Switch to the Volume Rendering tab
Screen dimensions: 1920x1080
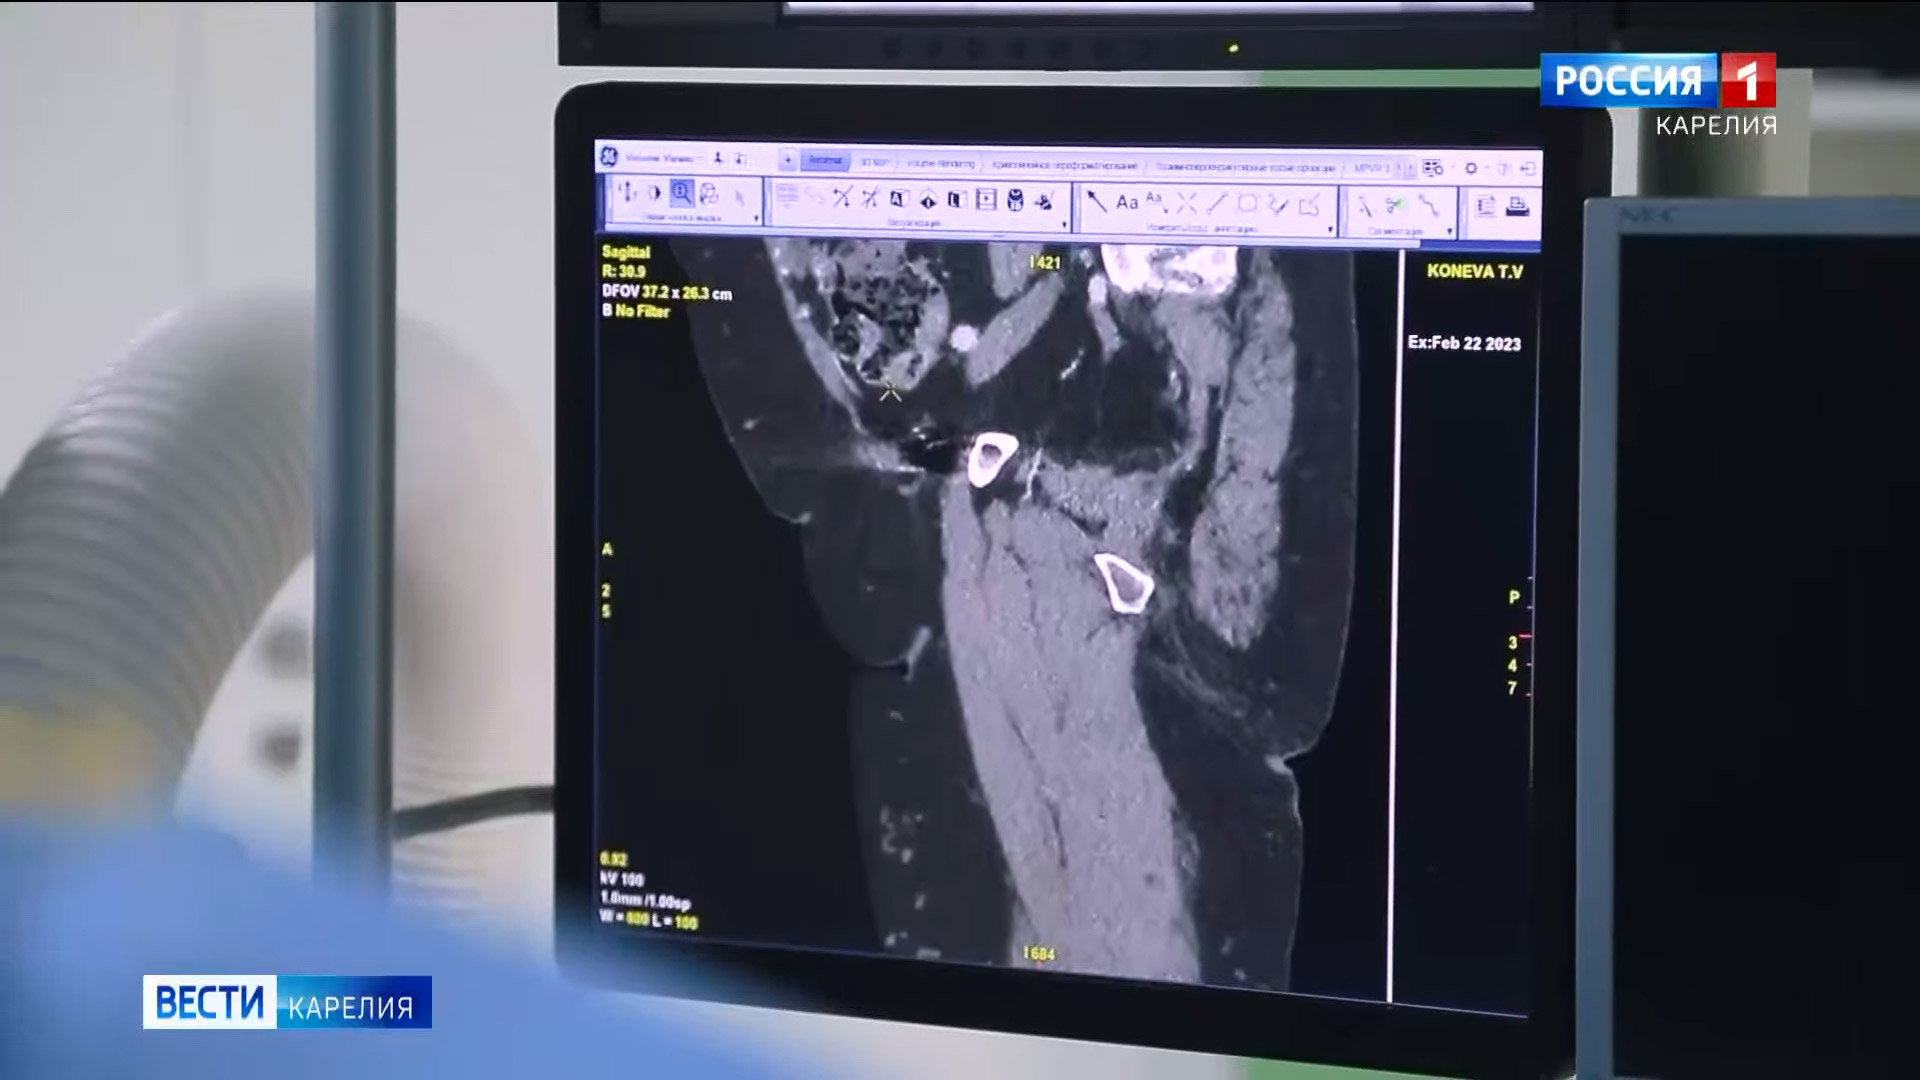tap(940, 163)
